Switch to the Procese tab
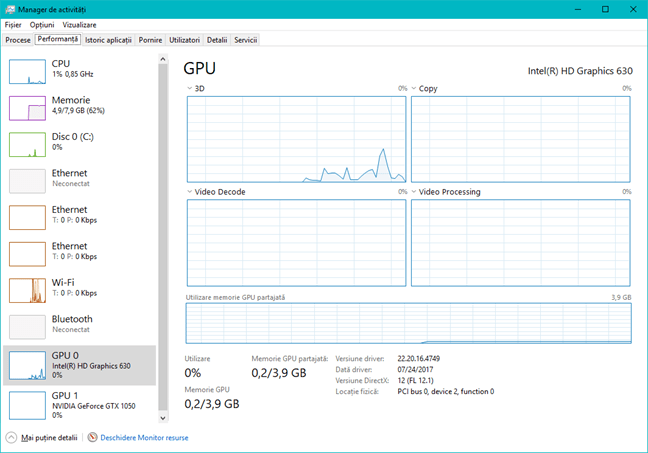 [18, 40]
